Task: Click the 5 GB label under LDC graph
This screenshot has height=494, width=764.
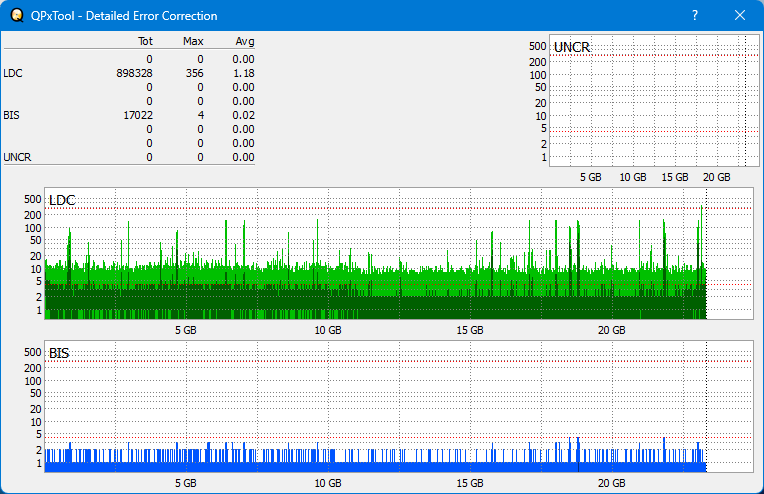Action: coord(186,330)
